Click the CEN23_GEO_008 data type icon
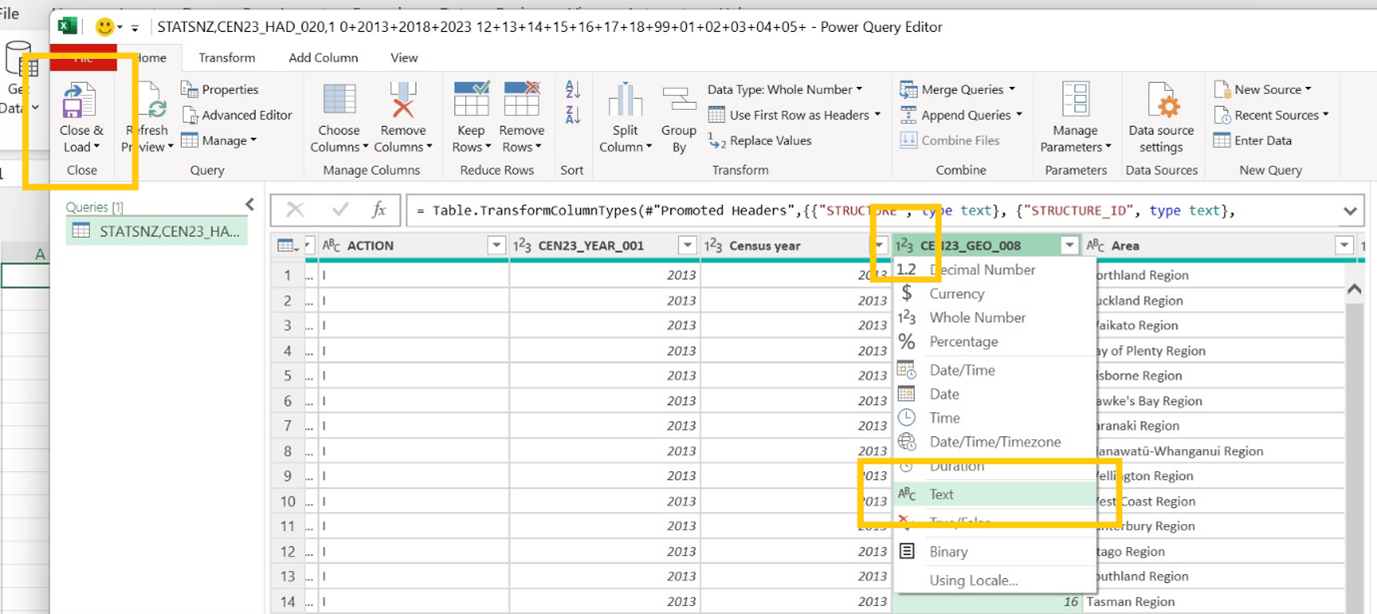This screenshot has width=1377, height=614. [x=904, y=245]
